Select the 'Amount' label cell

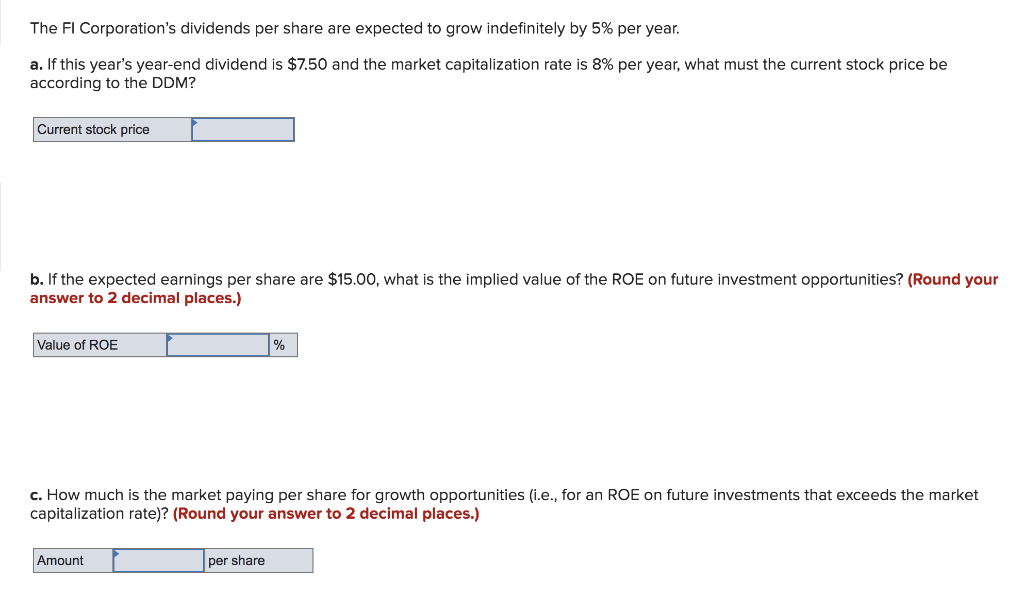[x=73, y=560]
